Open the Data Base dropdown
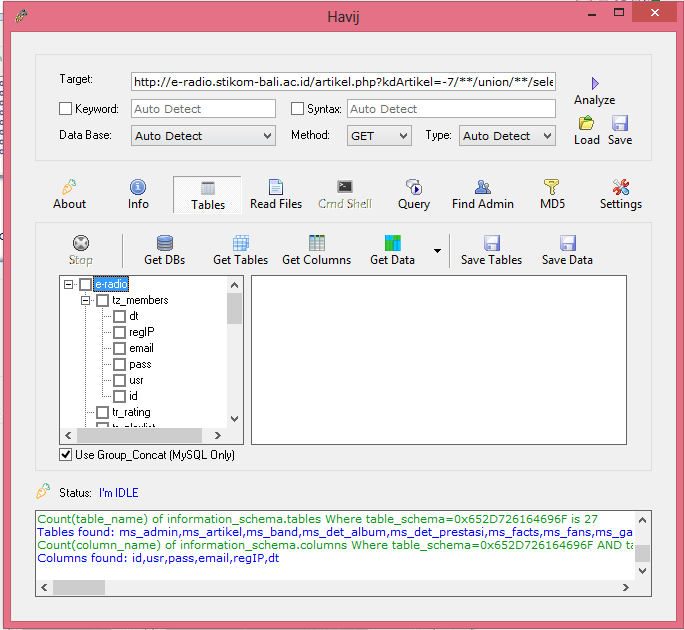Image resolution: width=684 pixels, height=630 pixels. 203,136
